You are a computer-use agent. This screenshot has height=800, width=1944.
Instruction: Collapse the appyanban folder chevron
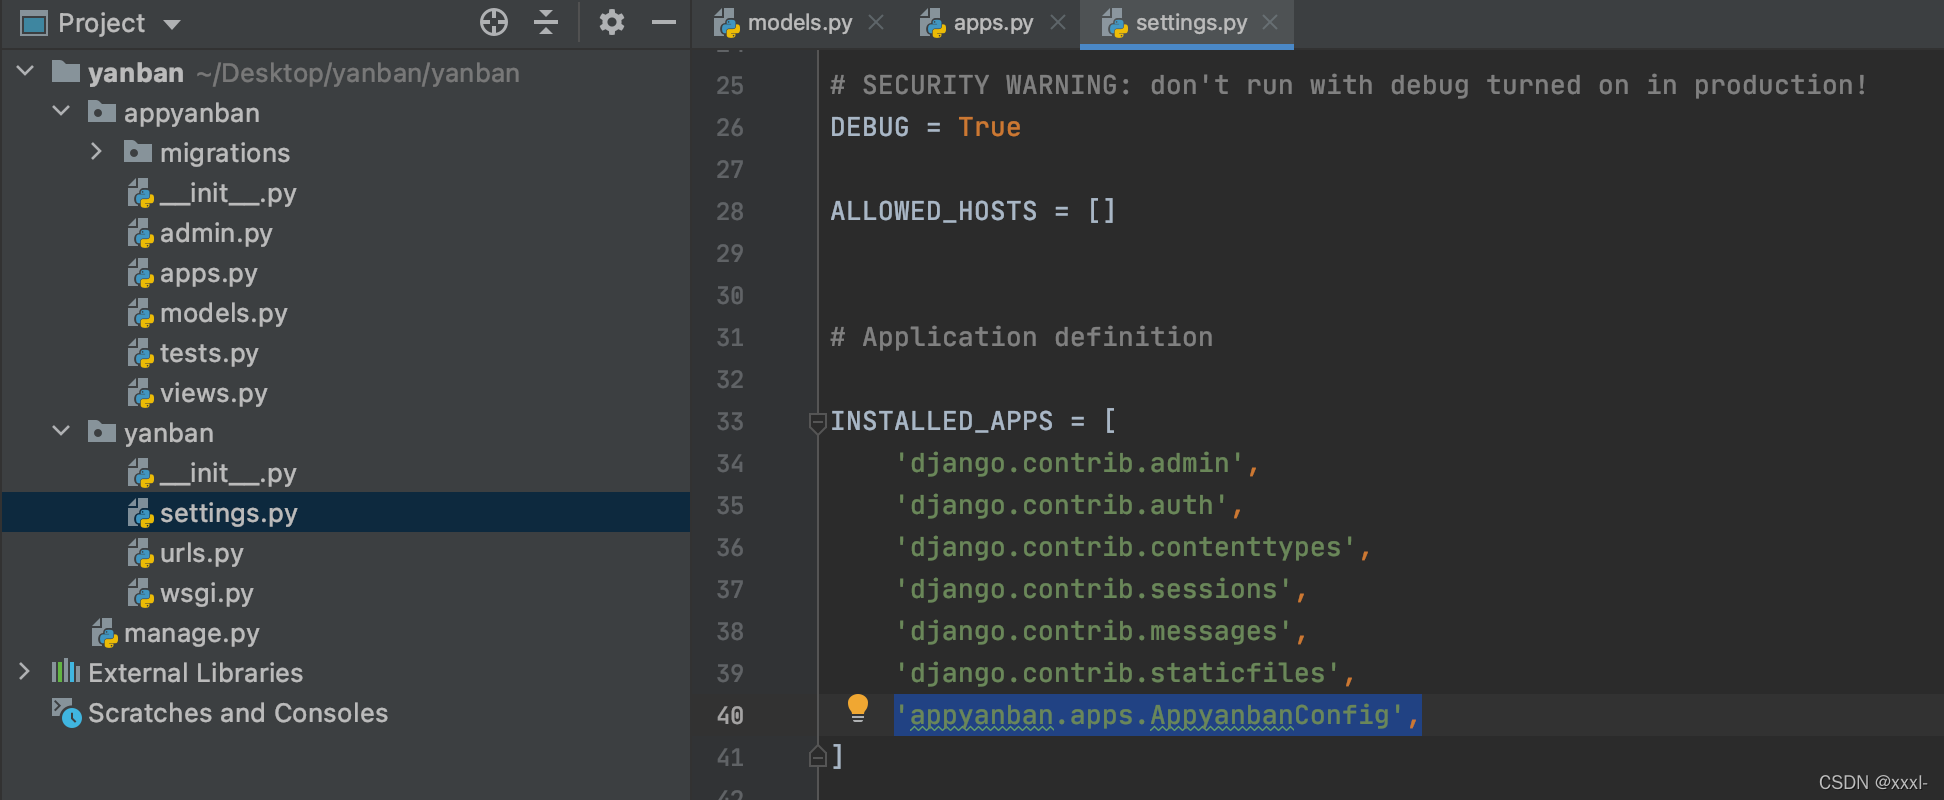click(x=61, y=112)
